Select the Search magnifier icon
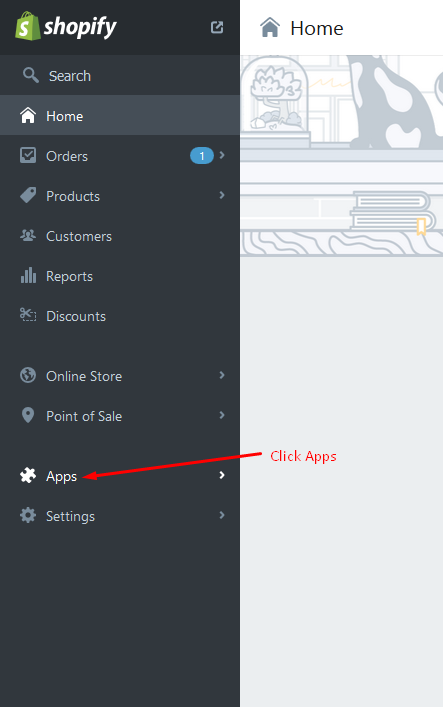This screenshot has width=443, height=707. click(31, 75)
